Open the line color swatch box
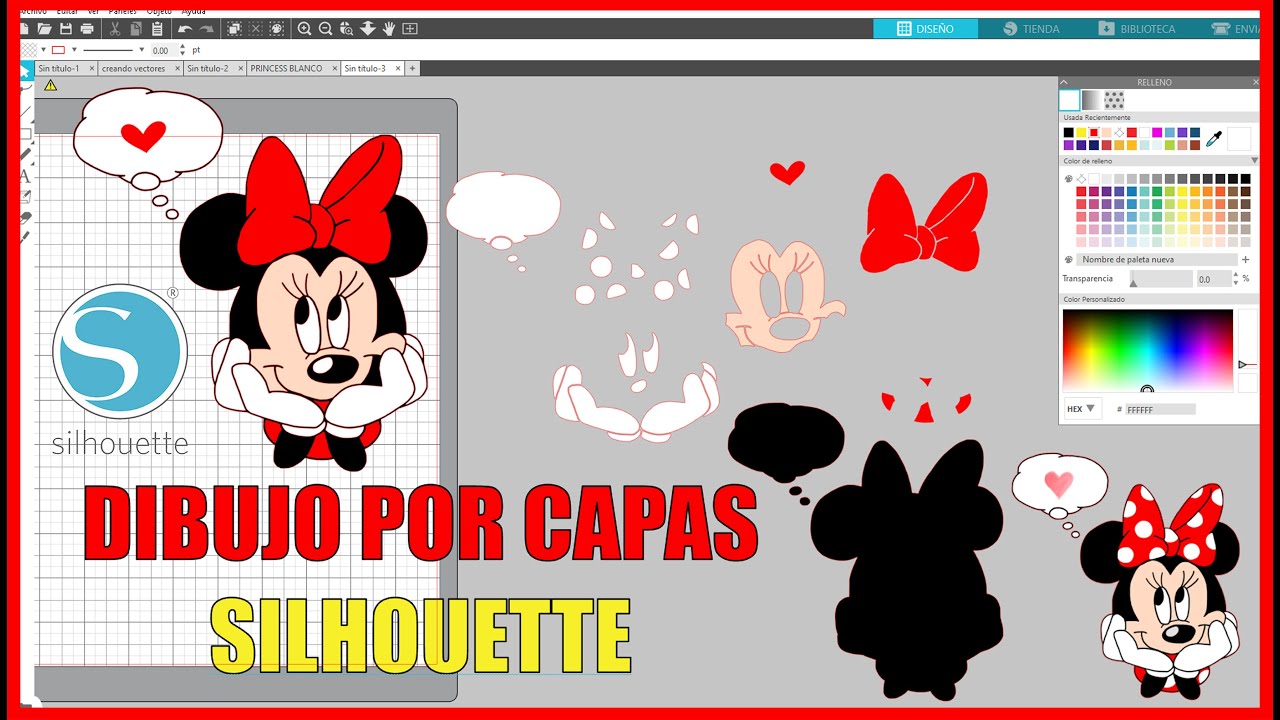 59,50
